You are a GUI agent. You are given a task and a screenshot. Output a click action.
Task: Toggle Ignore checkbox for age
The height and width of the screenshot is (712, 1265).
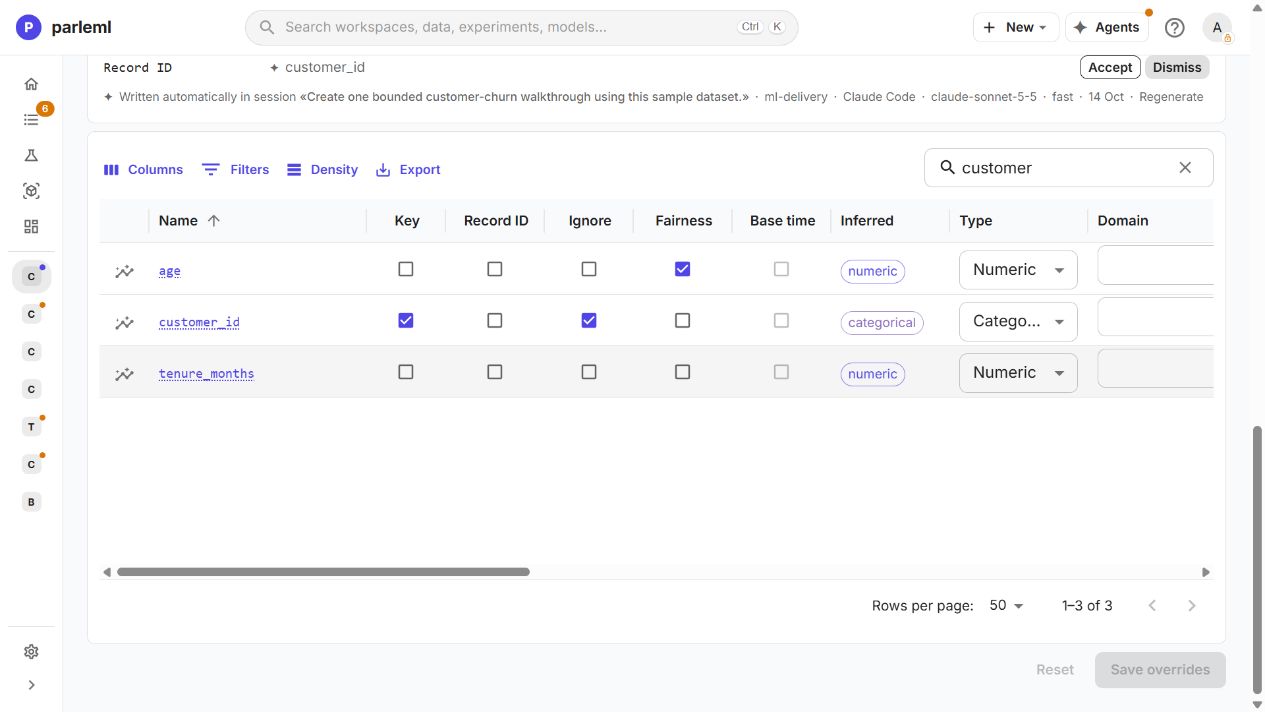click(588, 269)
